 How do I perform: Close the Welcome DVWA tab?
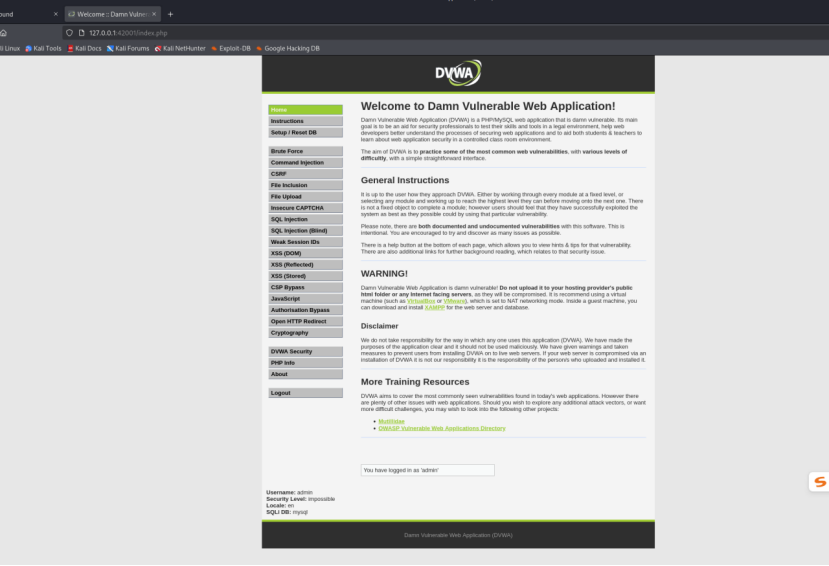pos(154,14)
